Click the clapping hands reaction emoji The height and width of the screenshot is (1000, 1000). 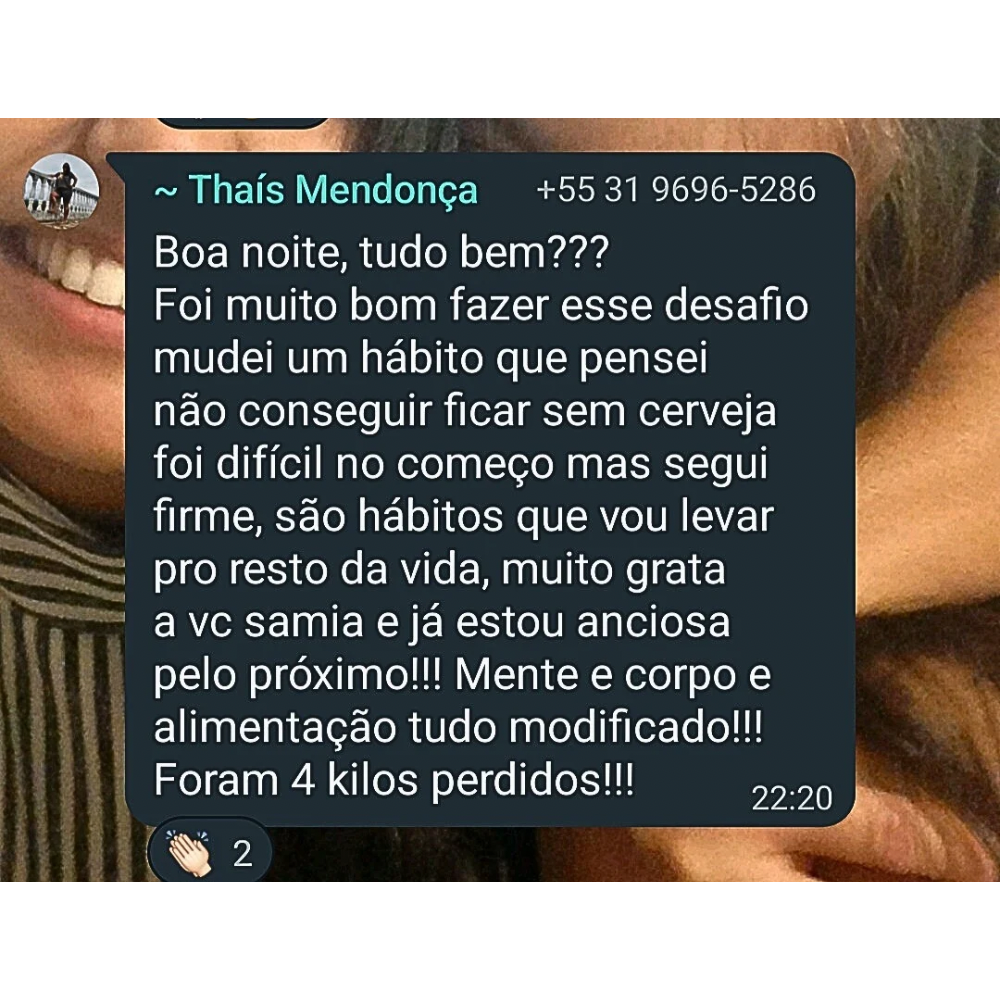189,853
